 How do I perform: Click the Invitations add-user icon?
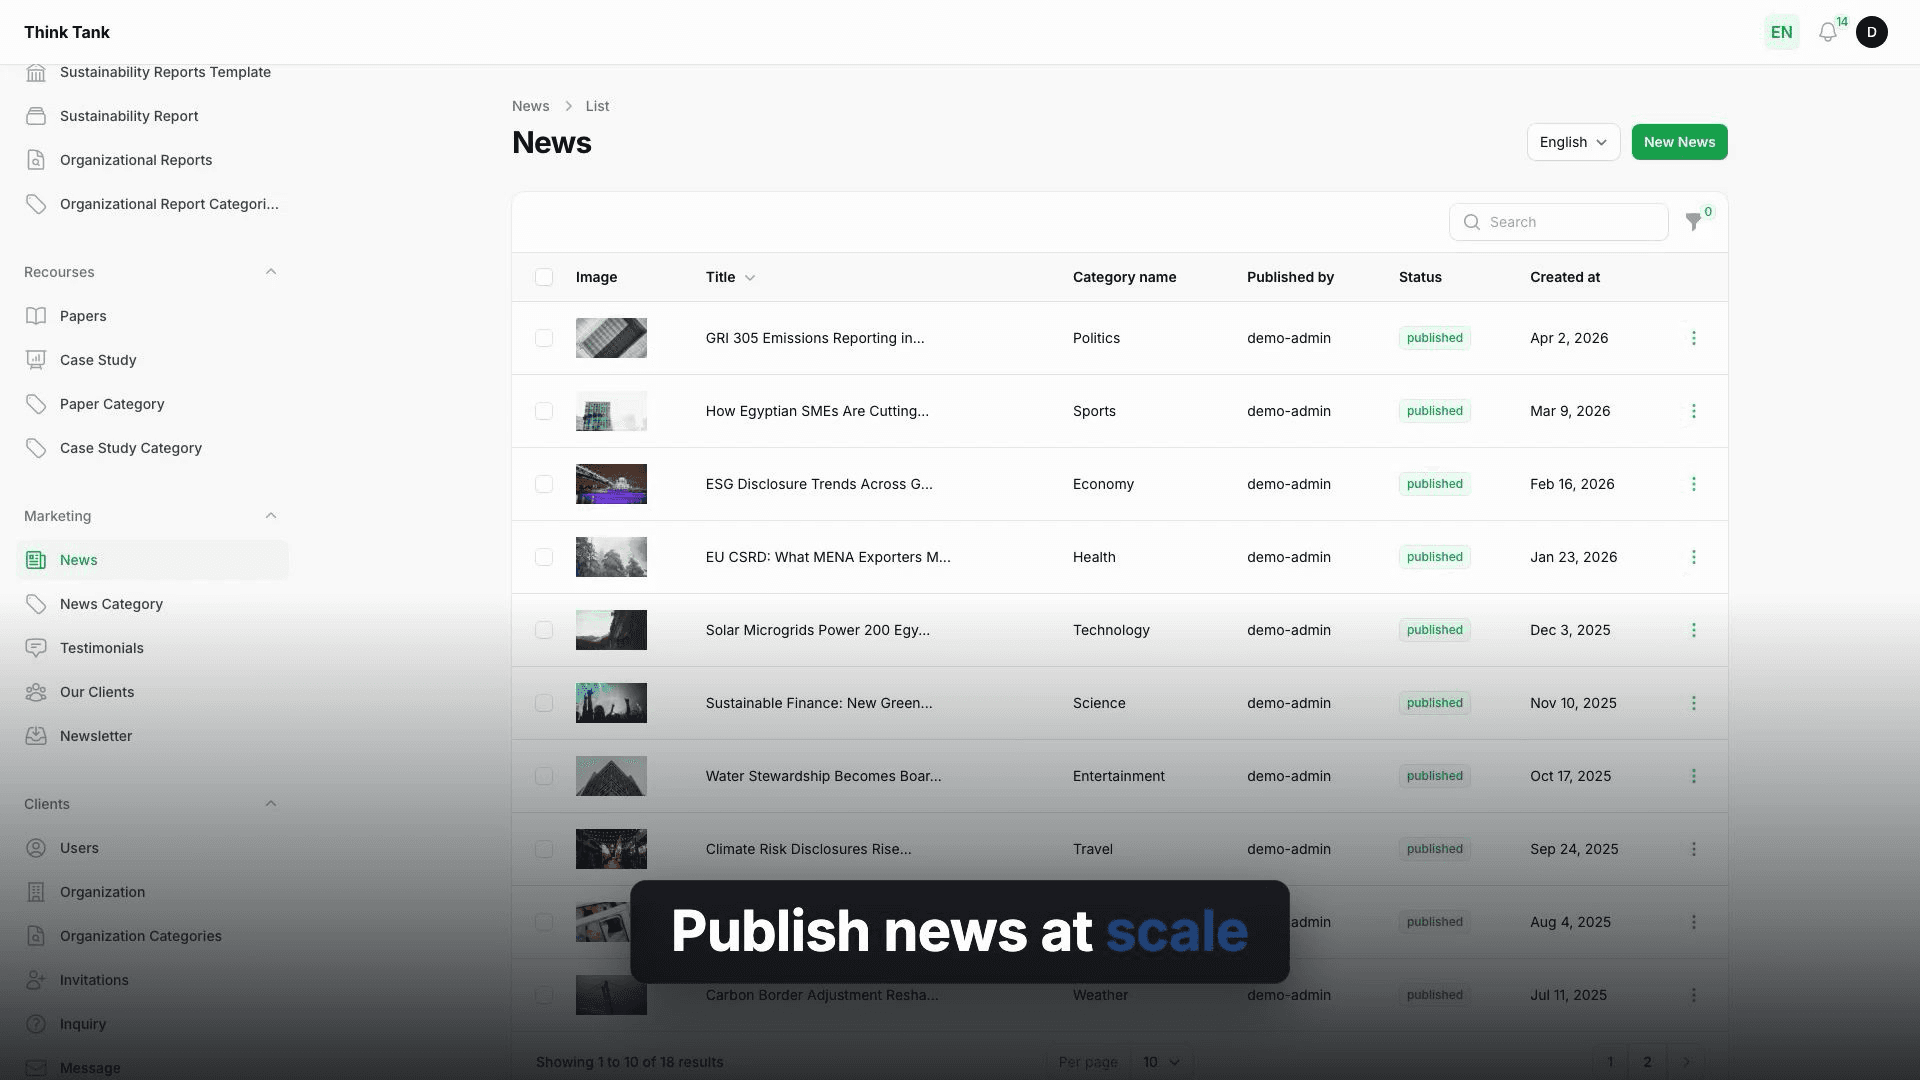[x=36, y=980]
